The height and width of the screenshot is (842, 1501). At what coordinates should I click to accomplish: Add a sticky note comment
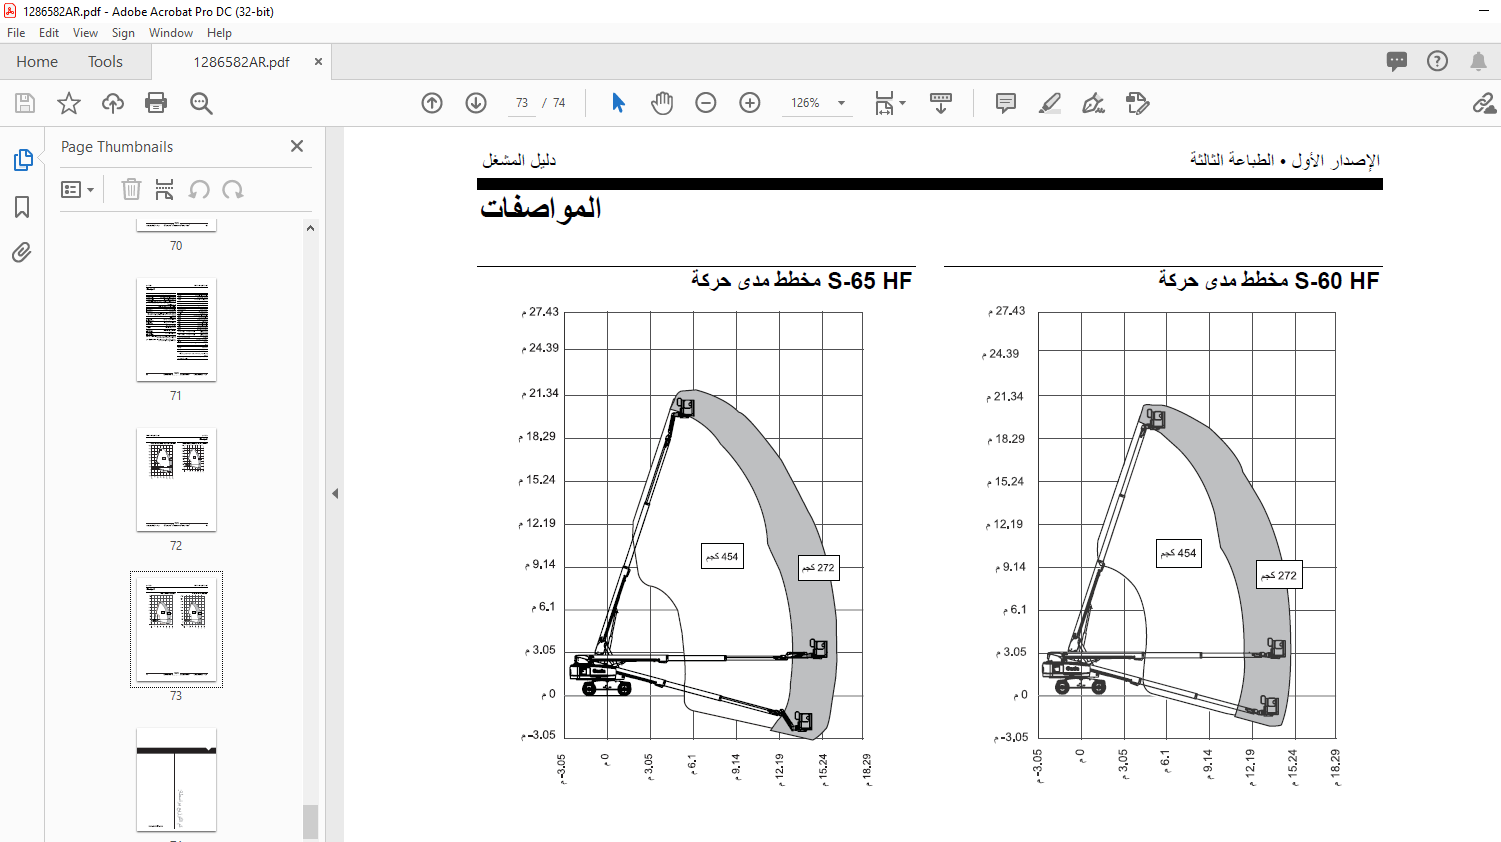[1006, 103]
